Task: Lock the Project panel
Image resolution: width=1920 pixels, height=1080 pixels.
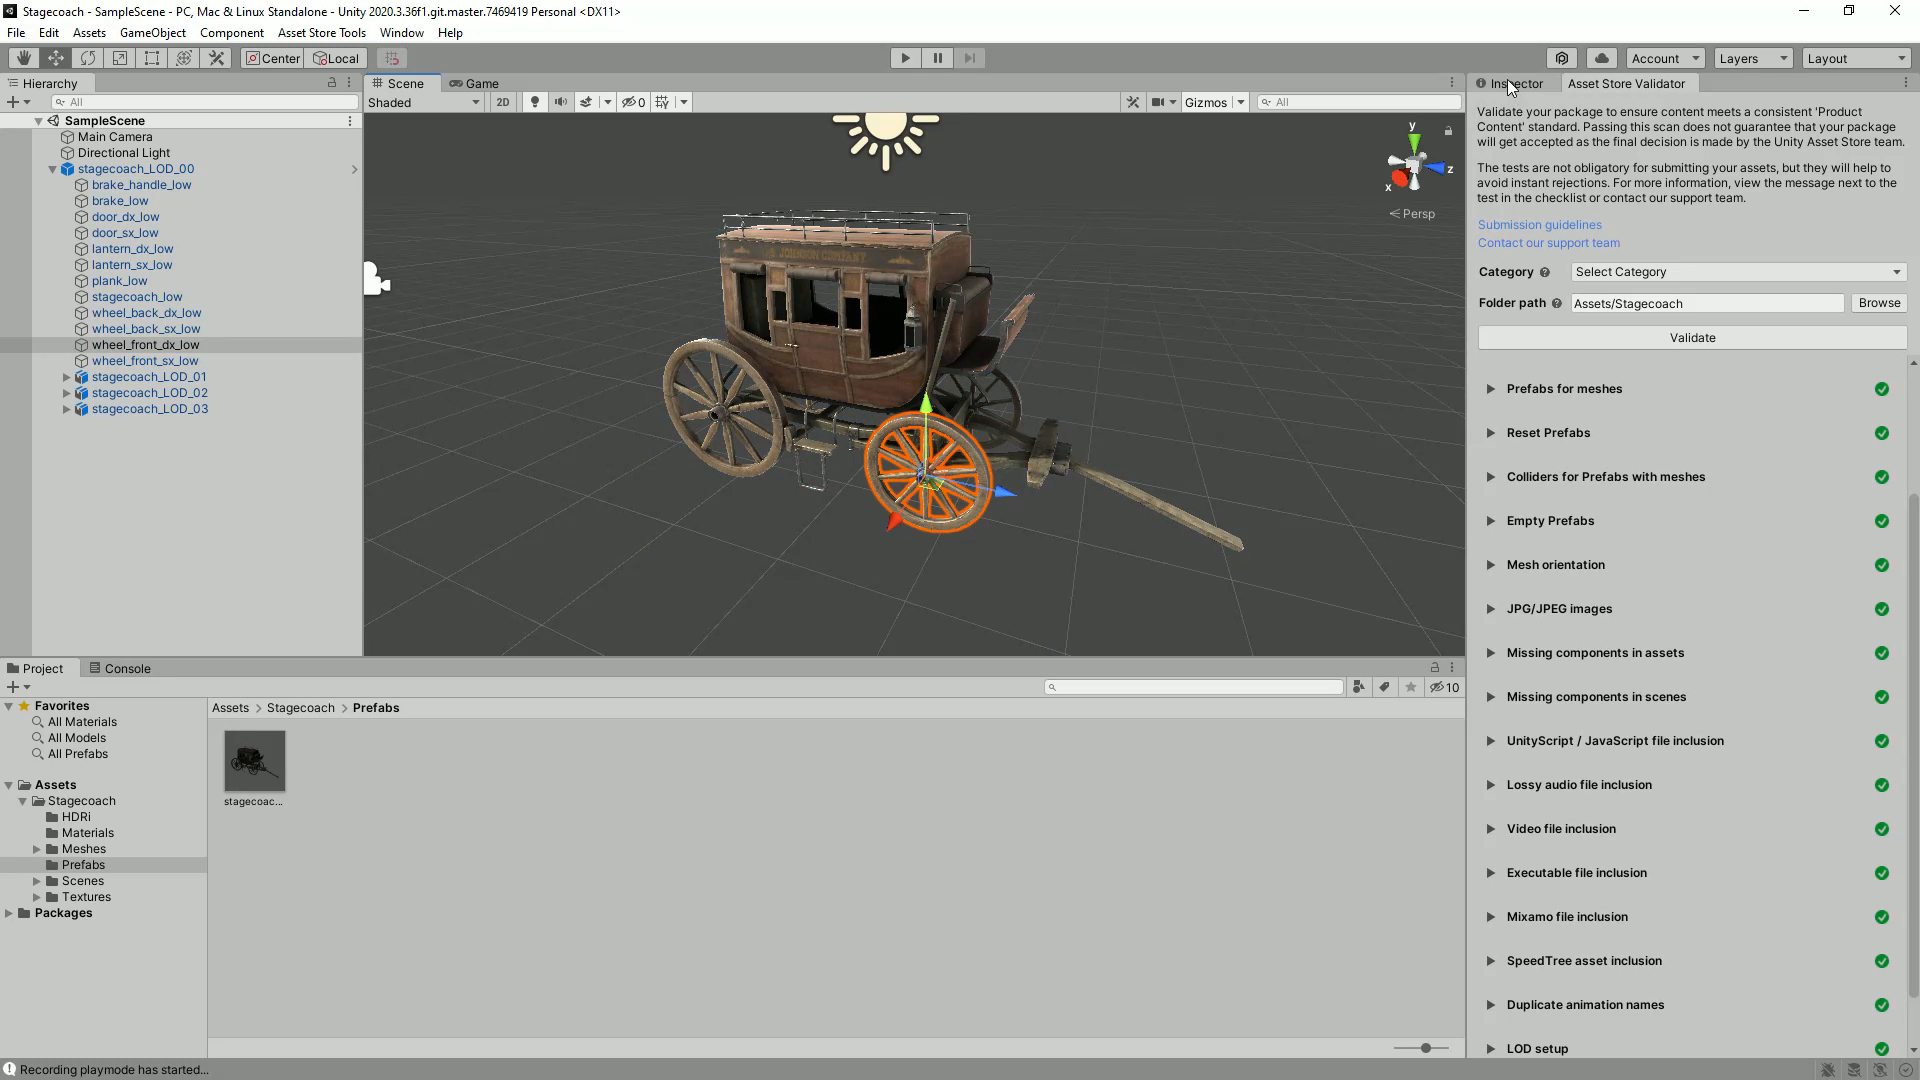Action: click(1435, 668)
